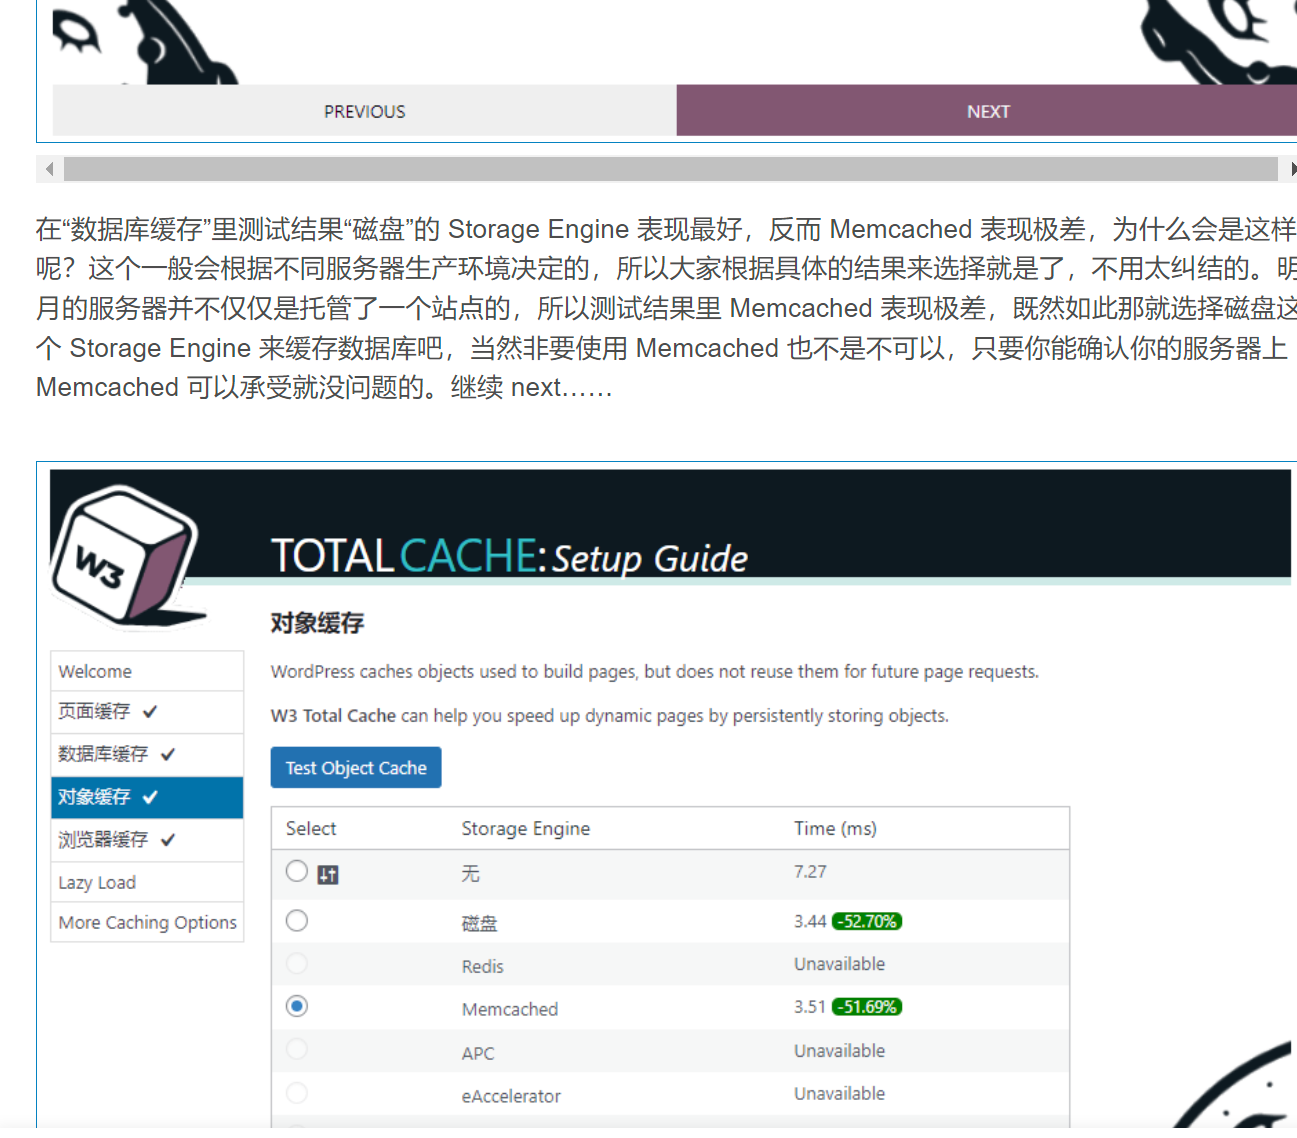The image size is (1297, 1138).
Task: Click the 磁盘 engine label
Action: point(479,923)
